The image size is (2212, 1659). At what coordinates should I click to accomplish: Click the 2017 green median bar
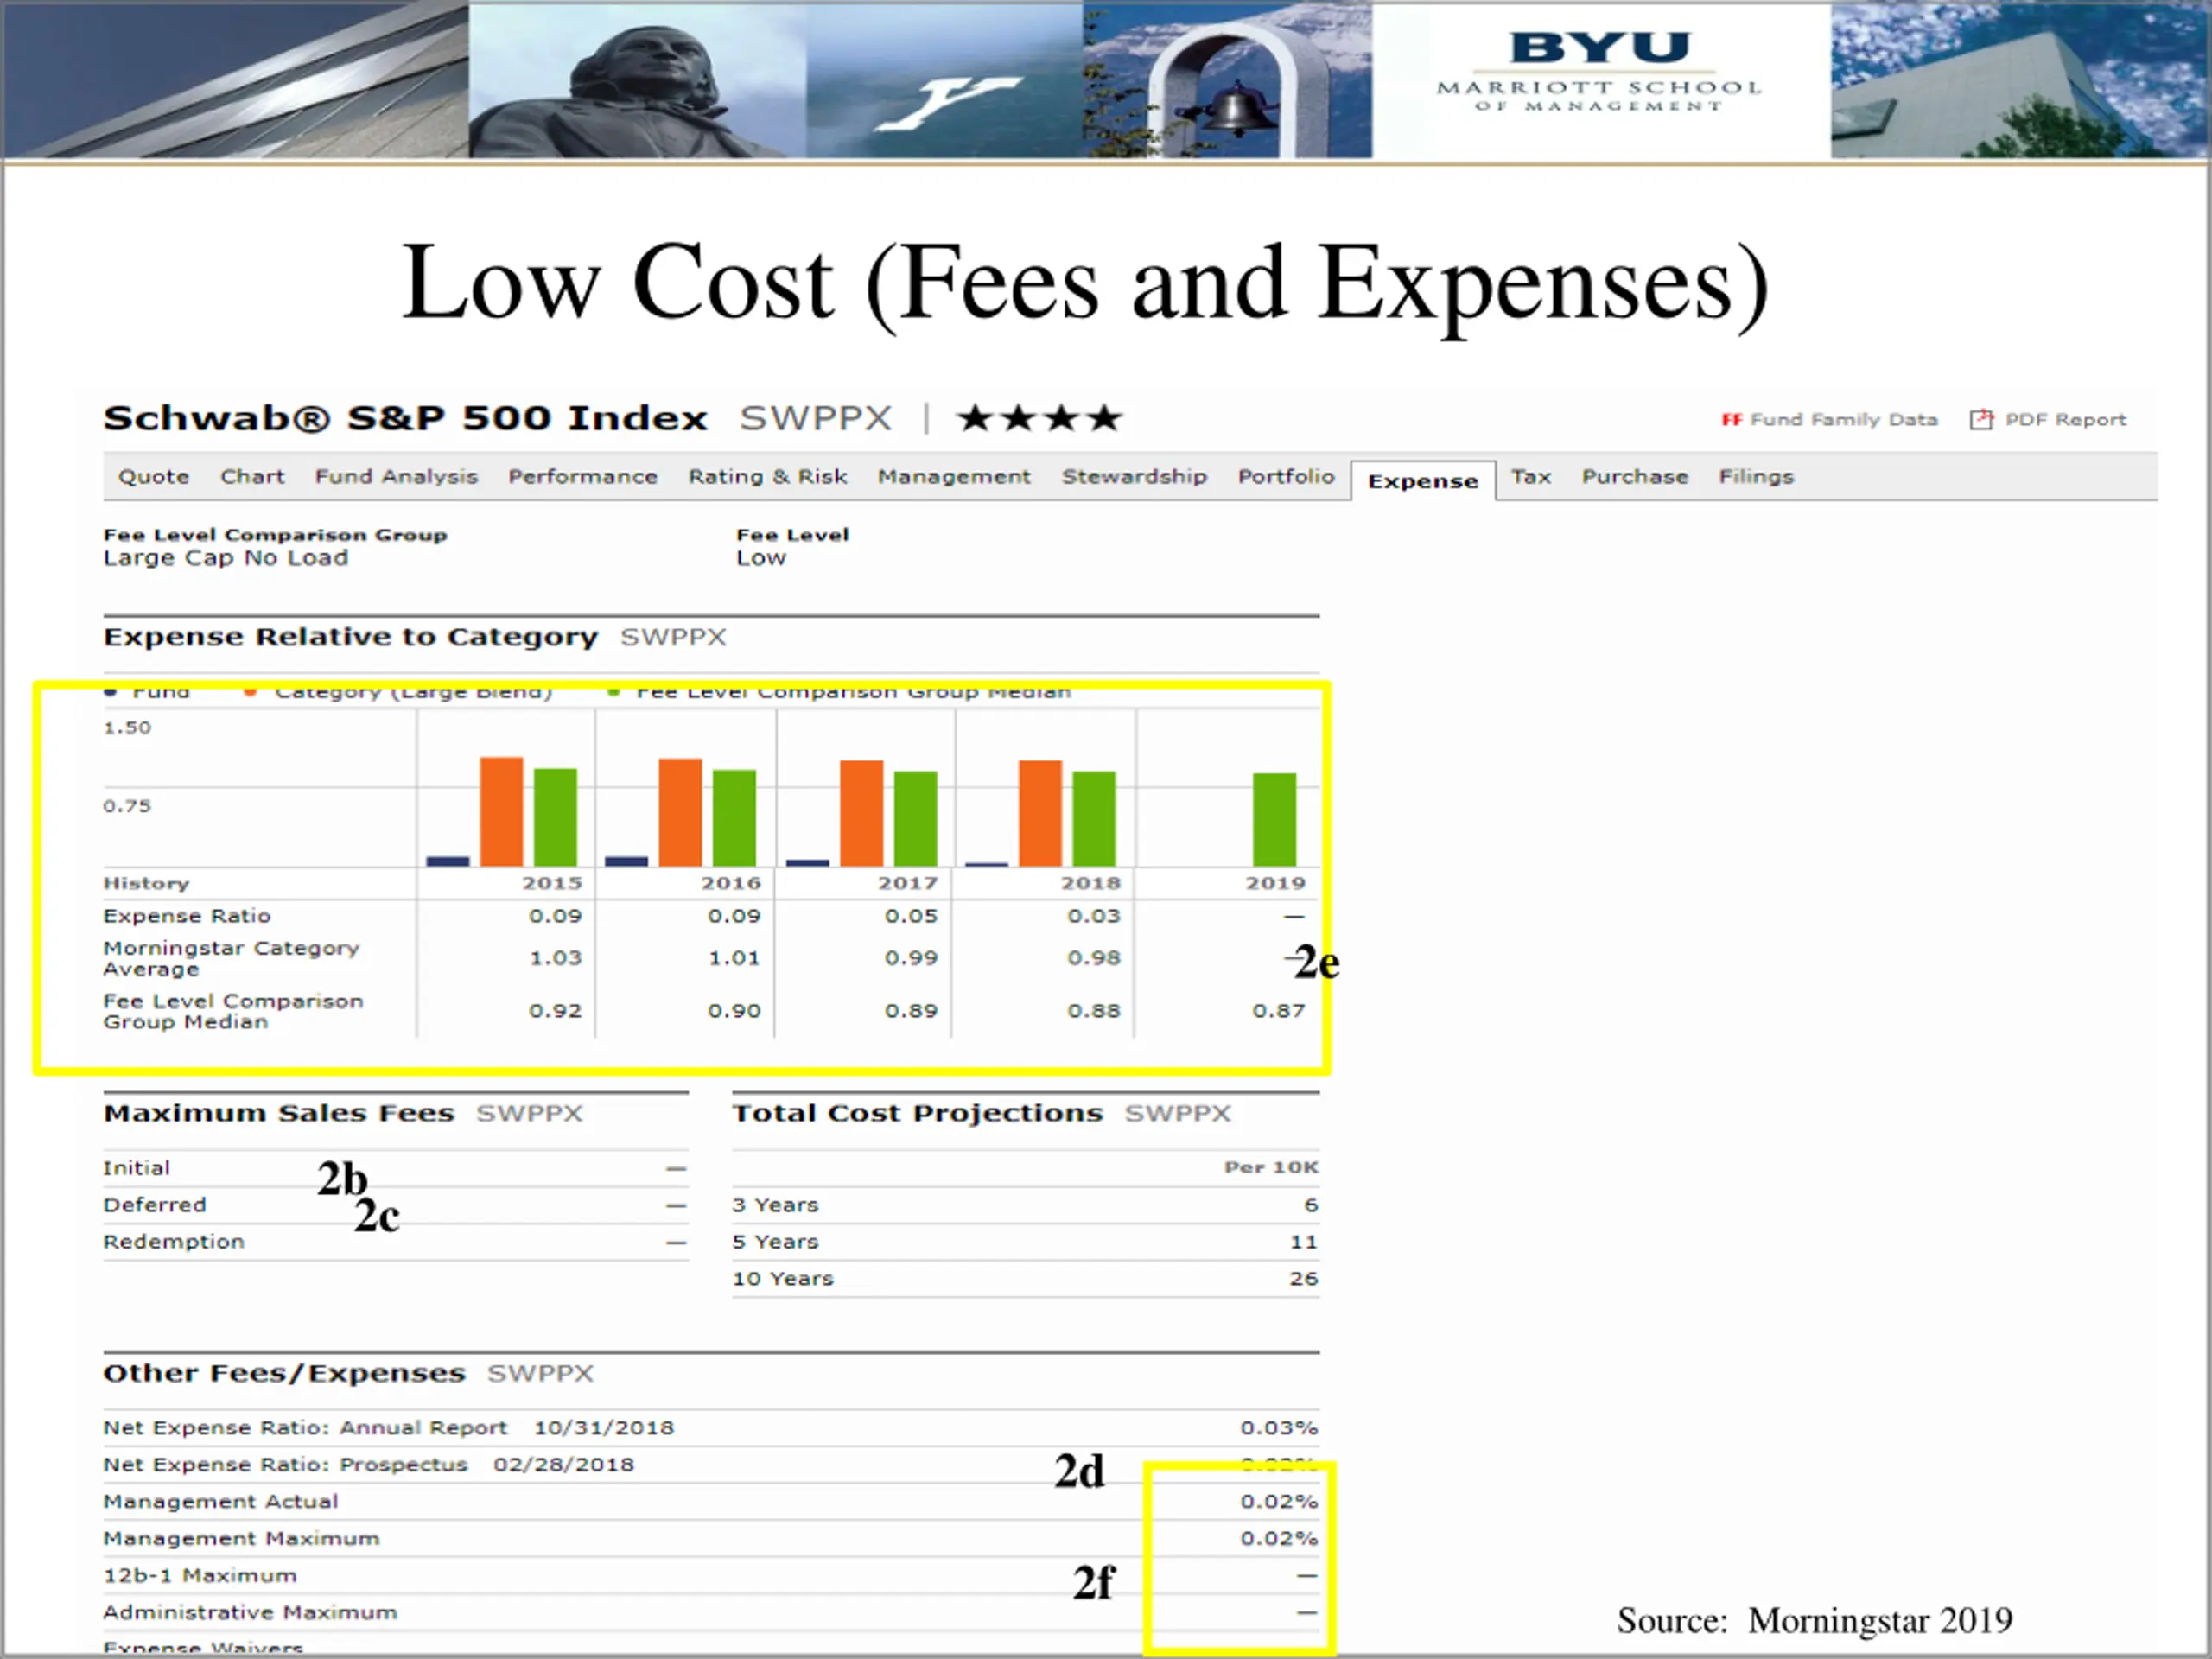[915, 818]
